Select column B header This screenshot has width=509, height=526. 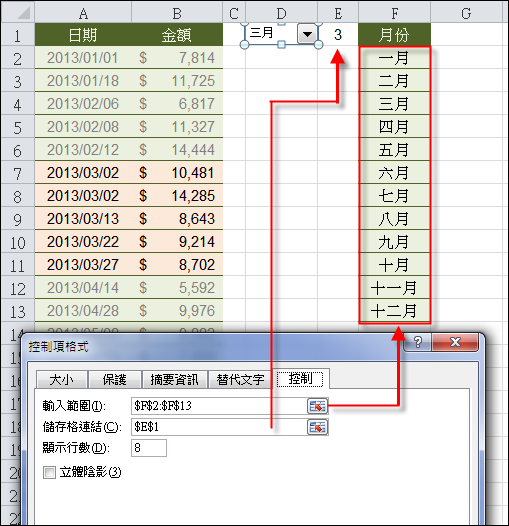click(177, 13)
